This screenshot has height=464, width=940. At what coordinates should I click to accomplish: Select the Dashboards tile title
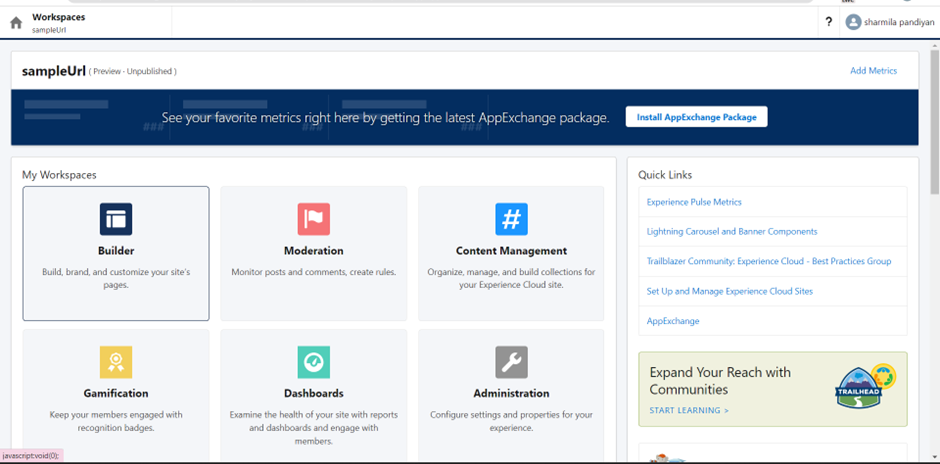(x=314, y=393)
